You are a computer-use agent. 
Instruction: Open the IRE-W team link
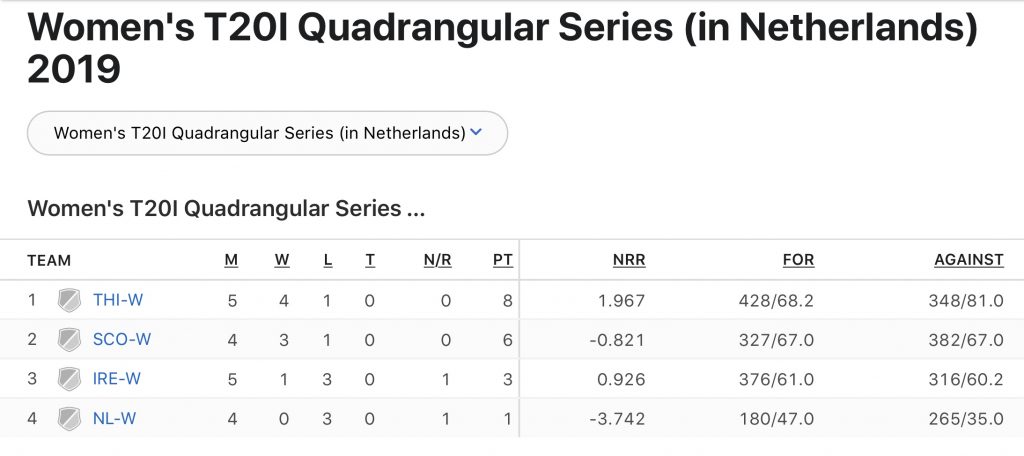(x=117, y=378)
